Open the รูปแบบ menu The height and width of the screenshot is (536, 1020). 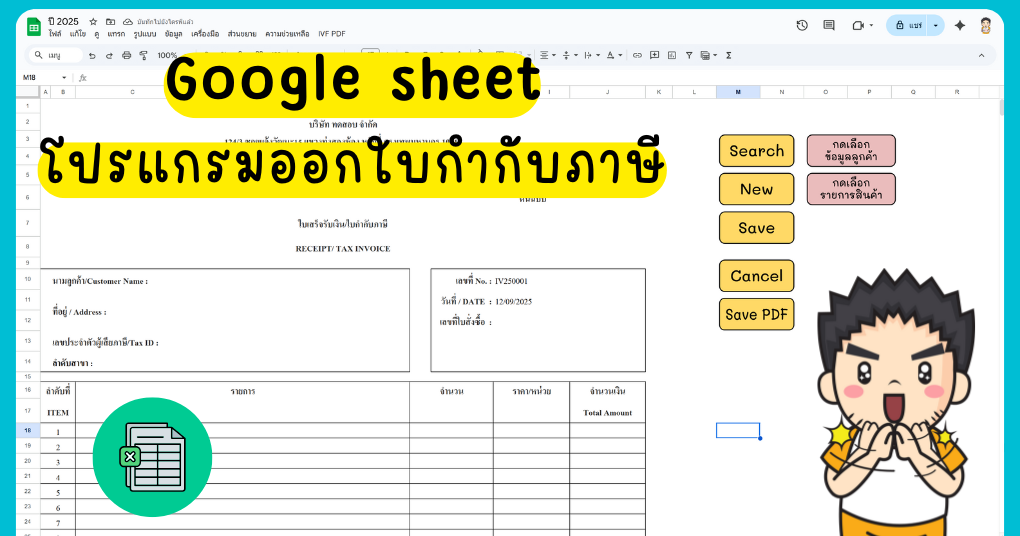144,34
